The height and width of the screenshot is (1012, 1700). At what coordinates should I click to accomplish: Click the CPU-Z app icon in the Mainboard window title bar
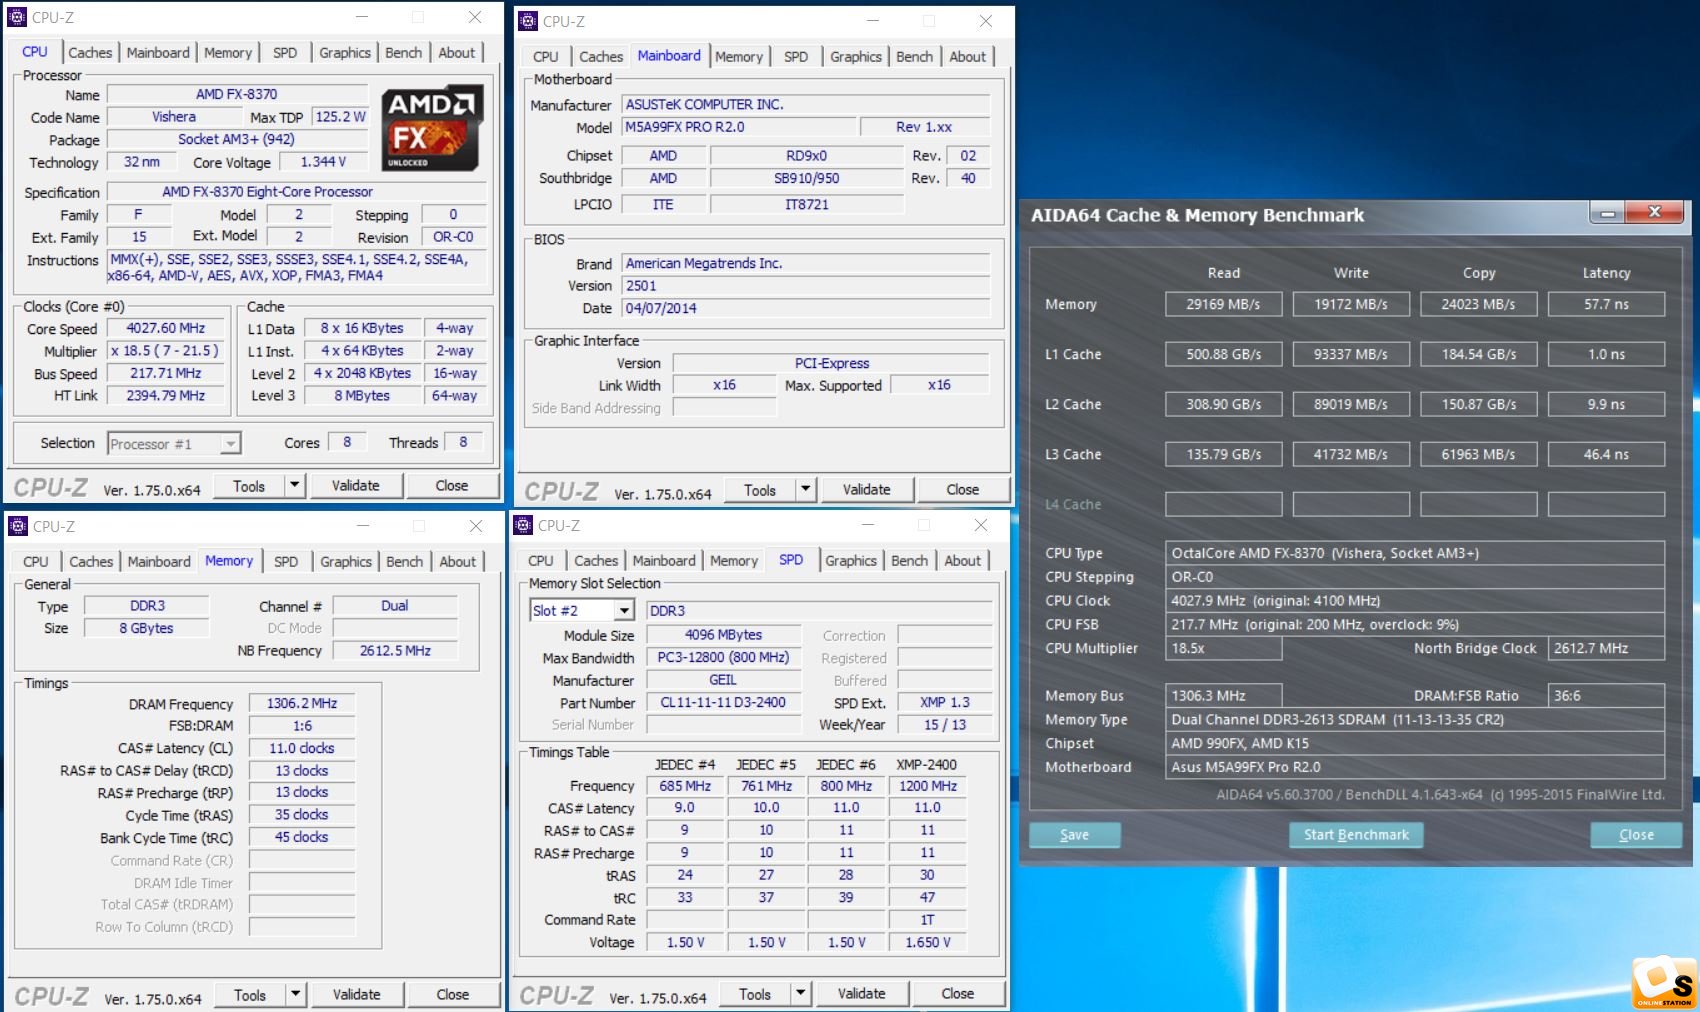(x=528, y=21)
